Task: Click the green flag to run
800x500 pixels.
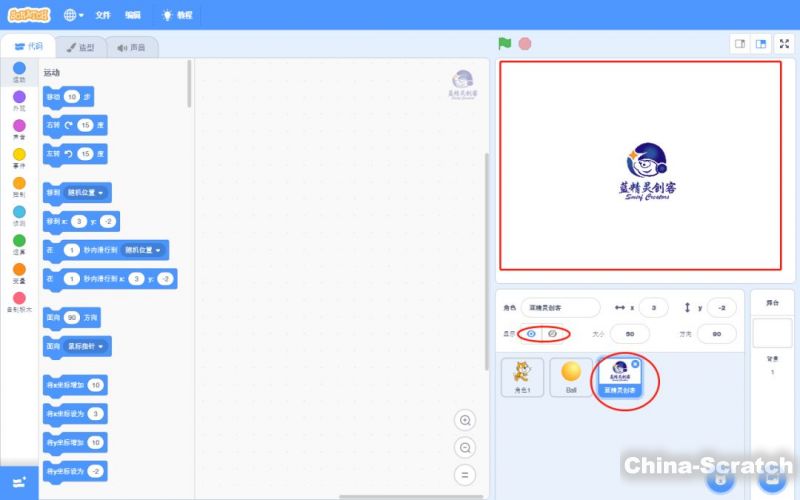Action: pyautogui.click(x=506, y=44)
